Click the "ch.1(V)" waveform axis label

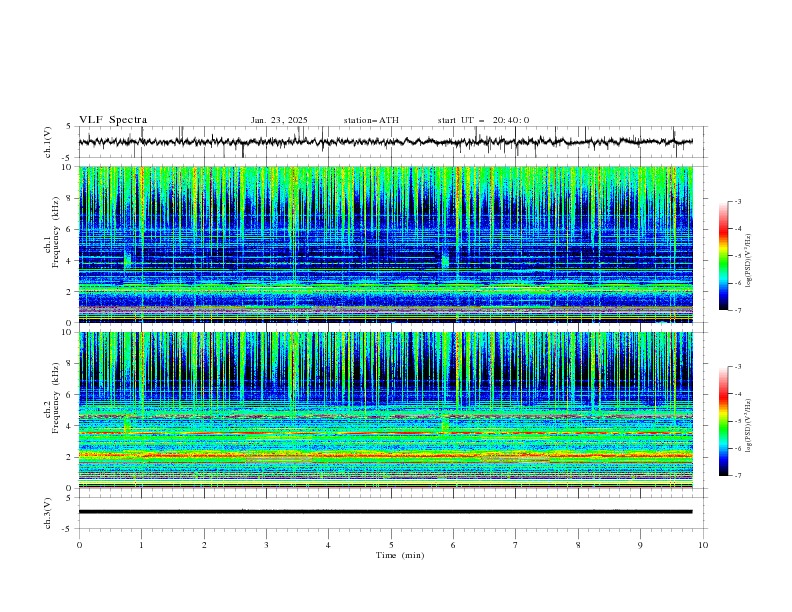pos(48,142)
